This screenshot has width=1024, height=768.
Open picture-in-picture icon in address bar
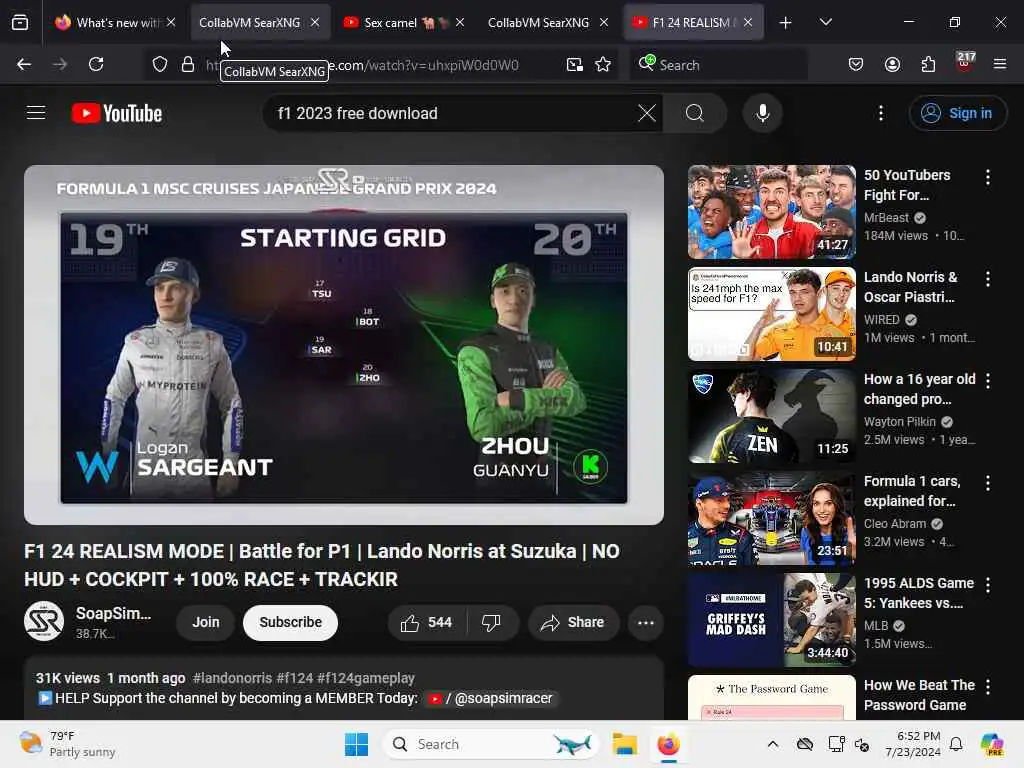pyautogui.click(x=575, y=64)
